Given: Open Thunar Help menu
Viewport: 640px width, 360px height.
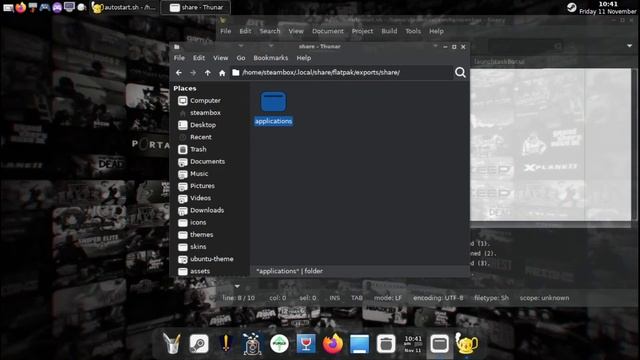Looking at the screenshot, I should point(304,58).
